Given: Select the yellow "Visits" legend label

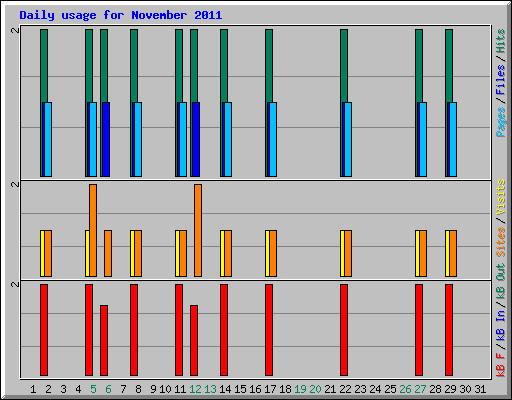Looking at the screenshot, I should tap(501, 197).
